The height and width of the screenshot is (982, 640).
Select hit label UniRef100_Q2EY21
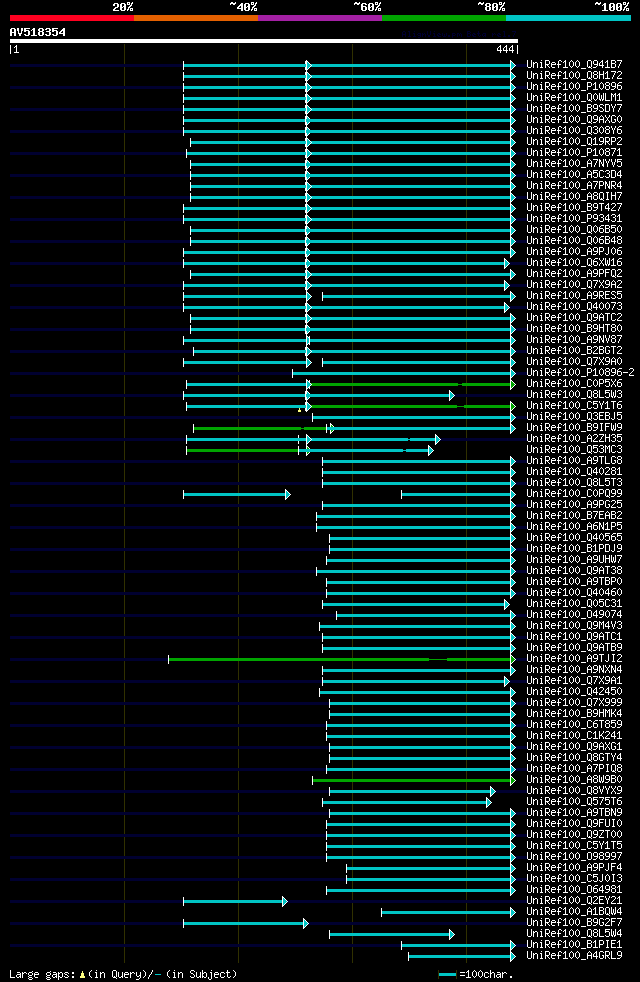coord(574,900)
